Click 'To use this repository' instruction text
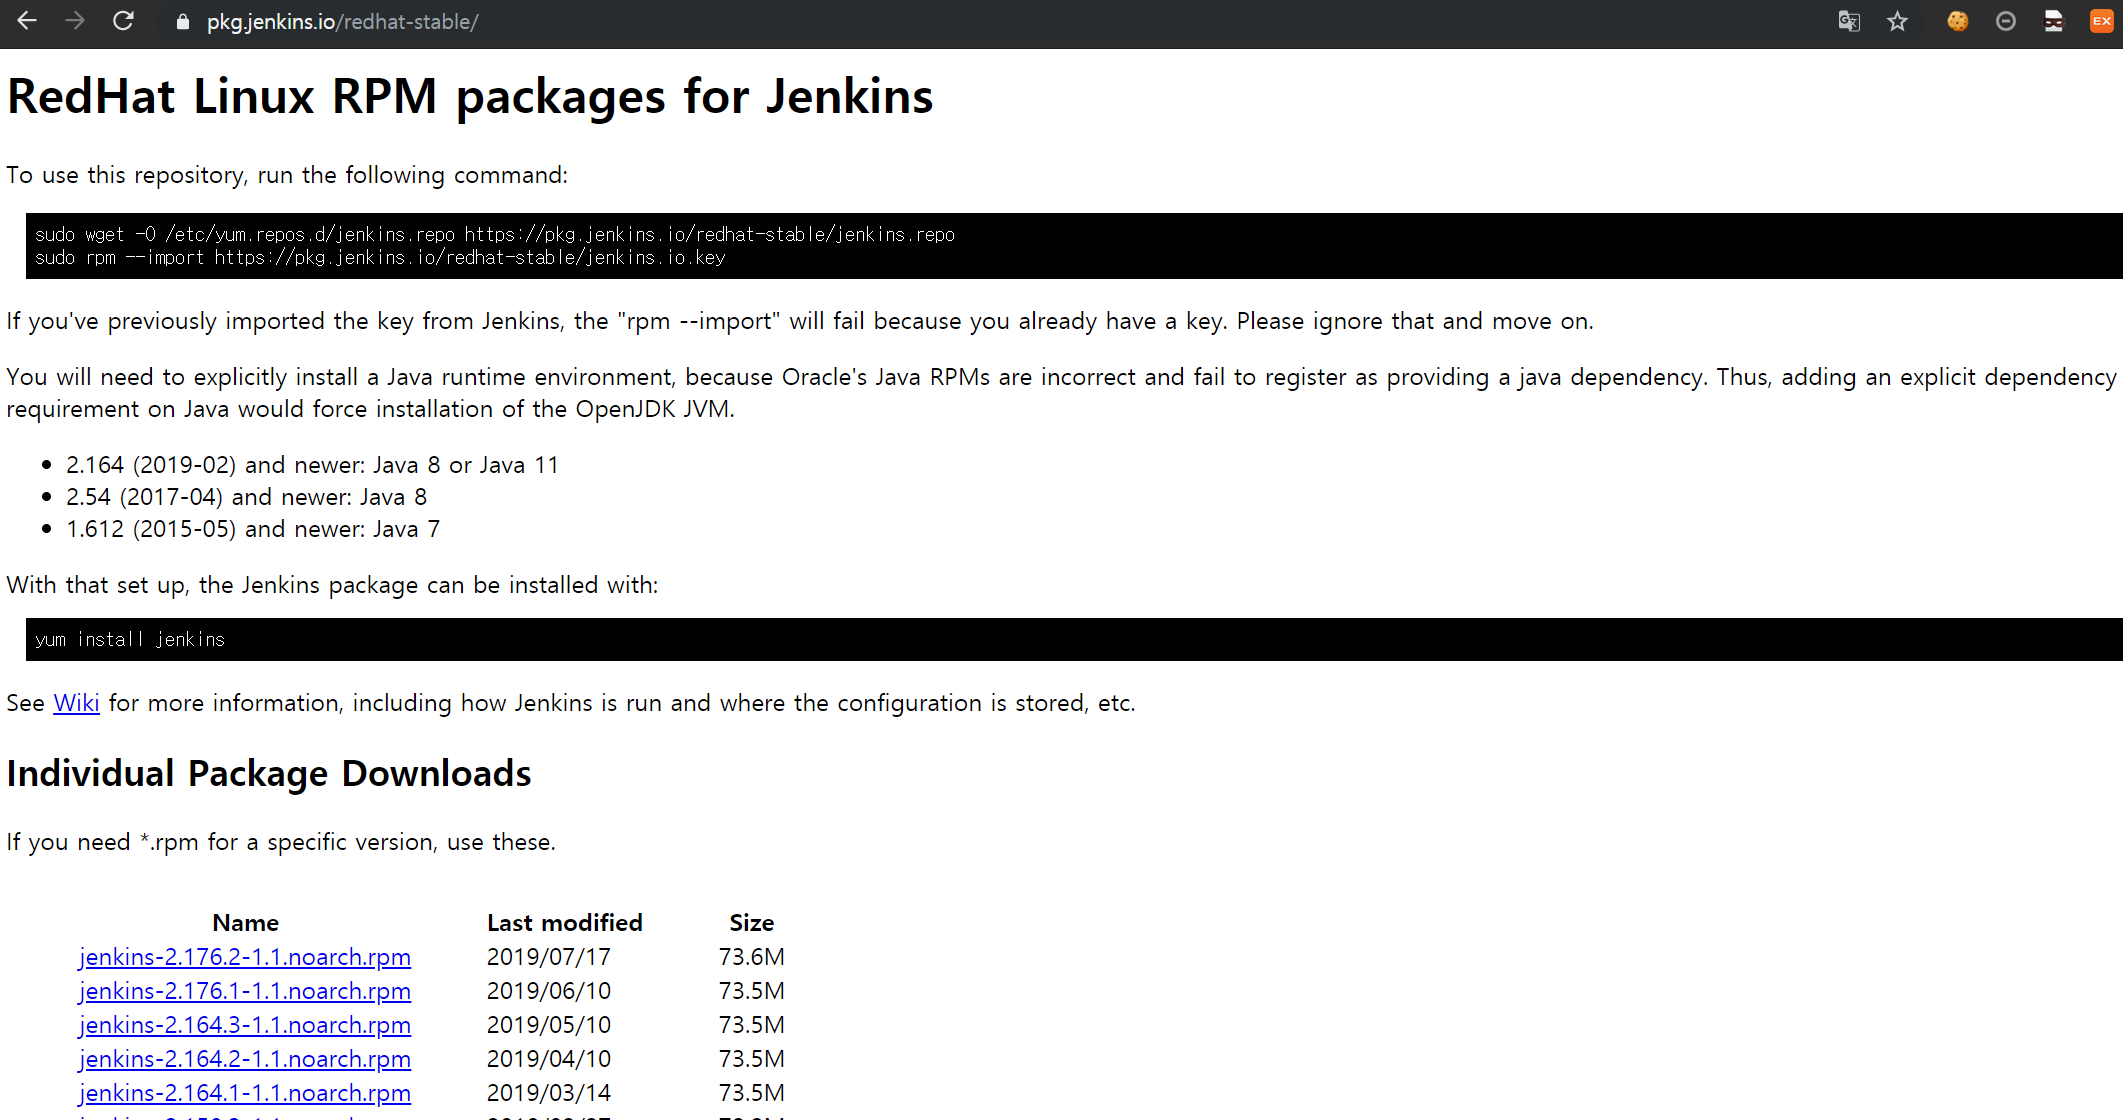This screenshot has width=2123, height=1120. pos(287,175)
